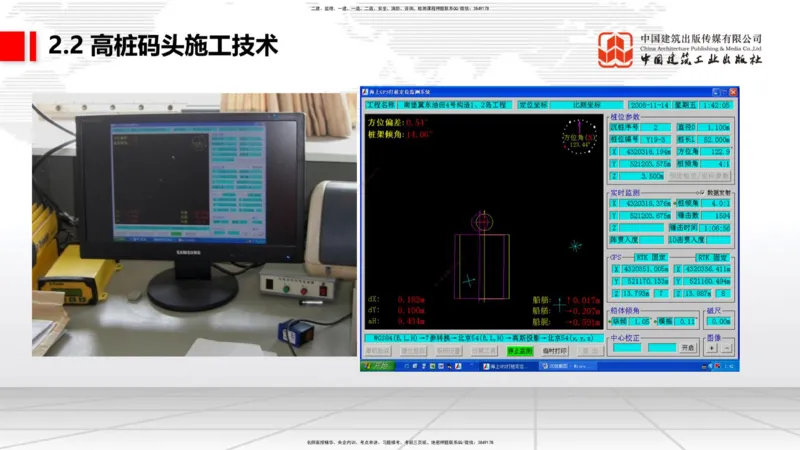Click the azimuth compass dial in the view

pos(580,137)
